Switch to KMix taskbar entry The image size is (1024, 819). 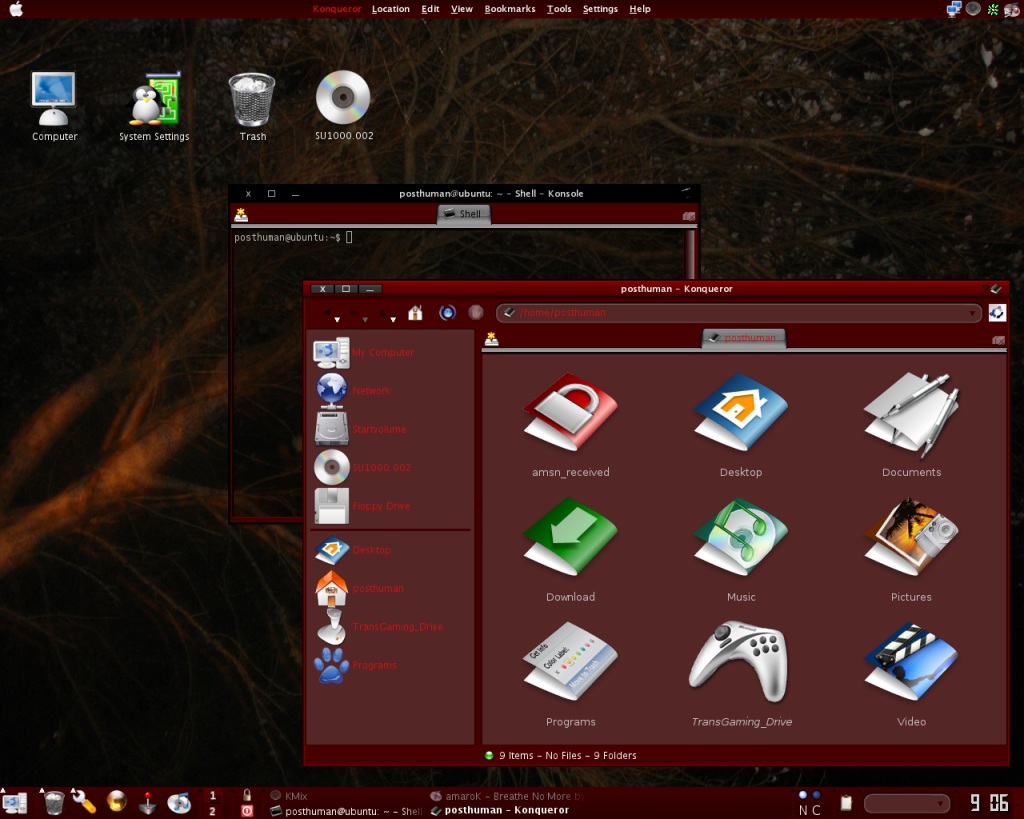coord(289,796)
